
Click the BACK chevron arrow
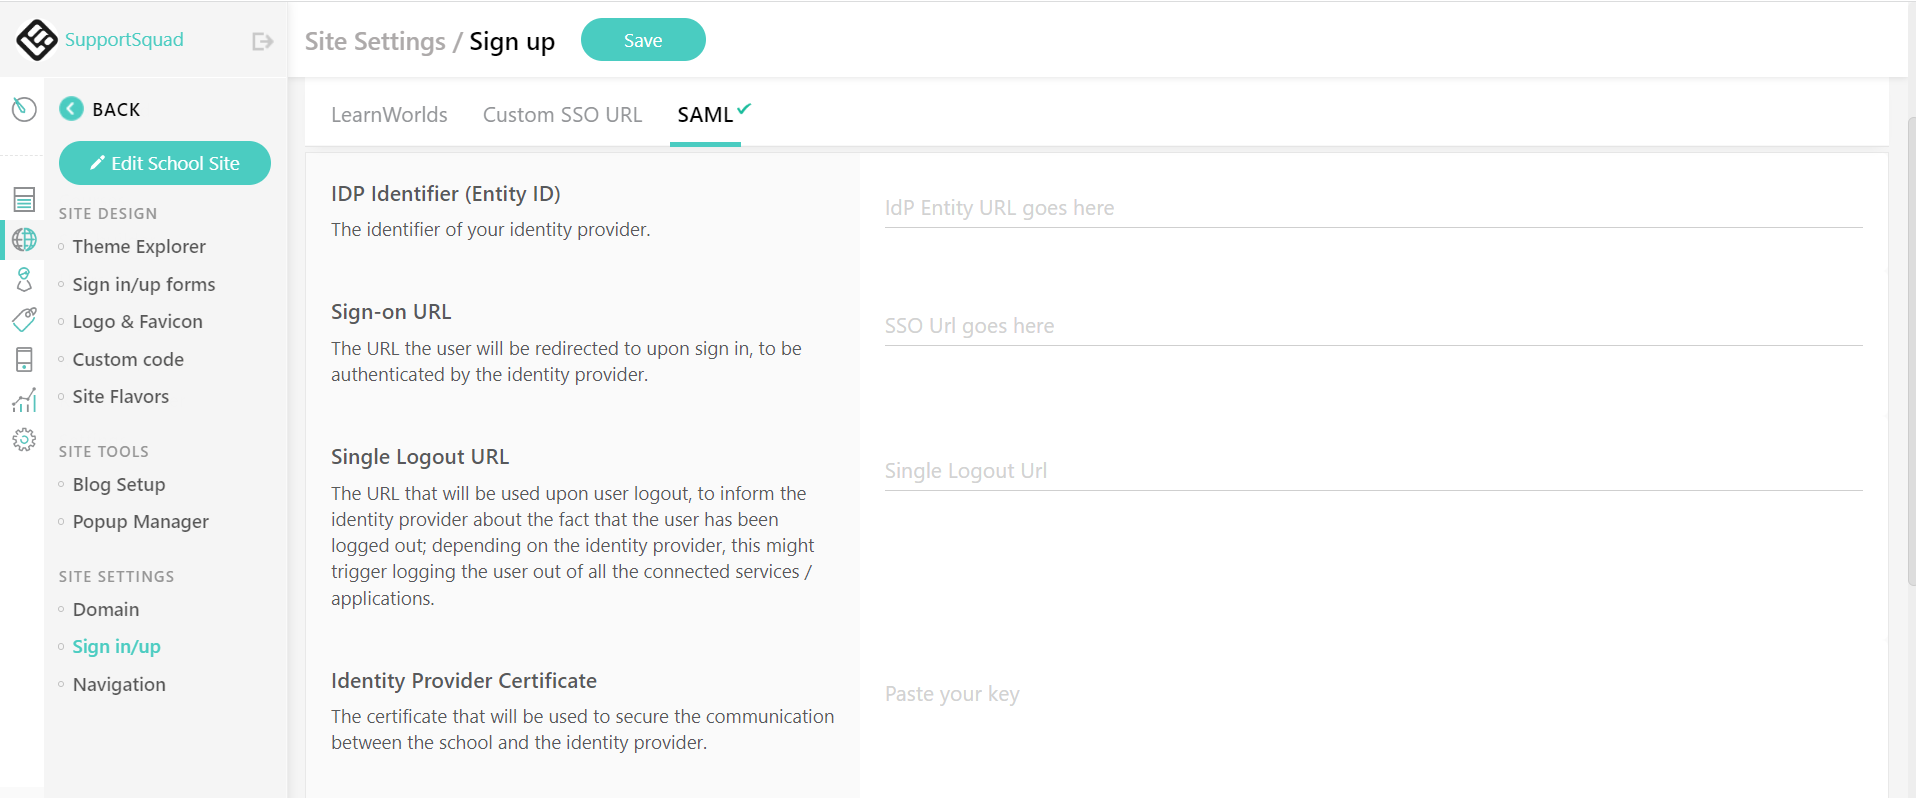(x=70, y=108)
